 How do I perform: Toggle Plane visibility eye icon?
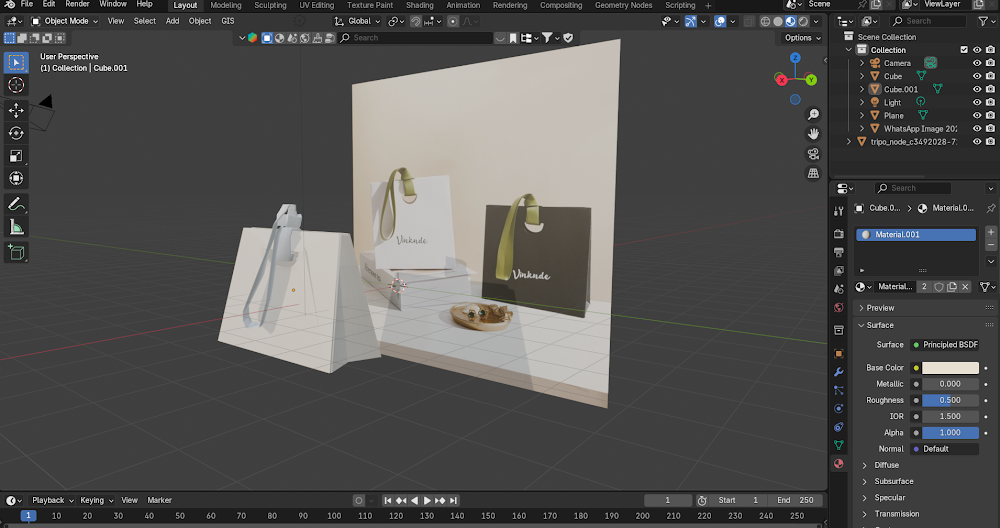[976, 115]
